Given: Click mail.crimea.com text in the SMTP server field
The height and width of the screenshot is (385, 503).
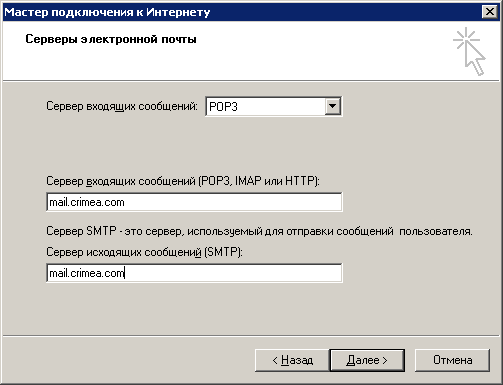Looking at the screenshot, I should click(87, 273).
